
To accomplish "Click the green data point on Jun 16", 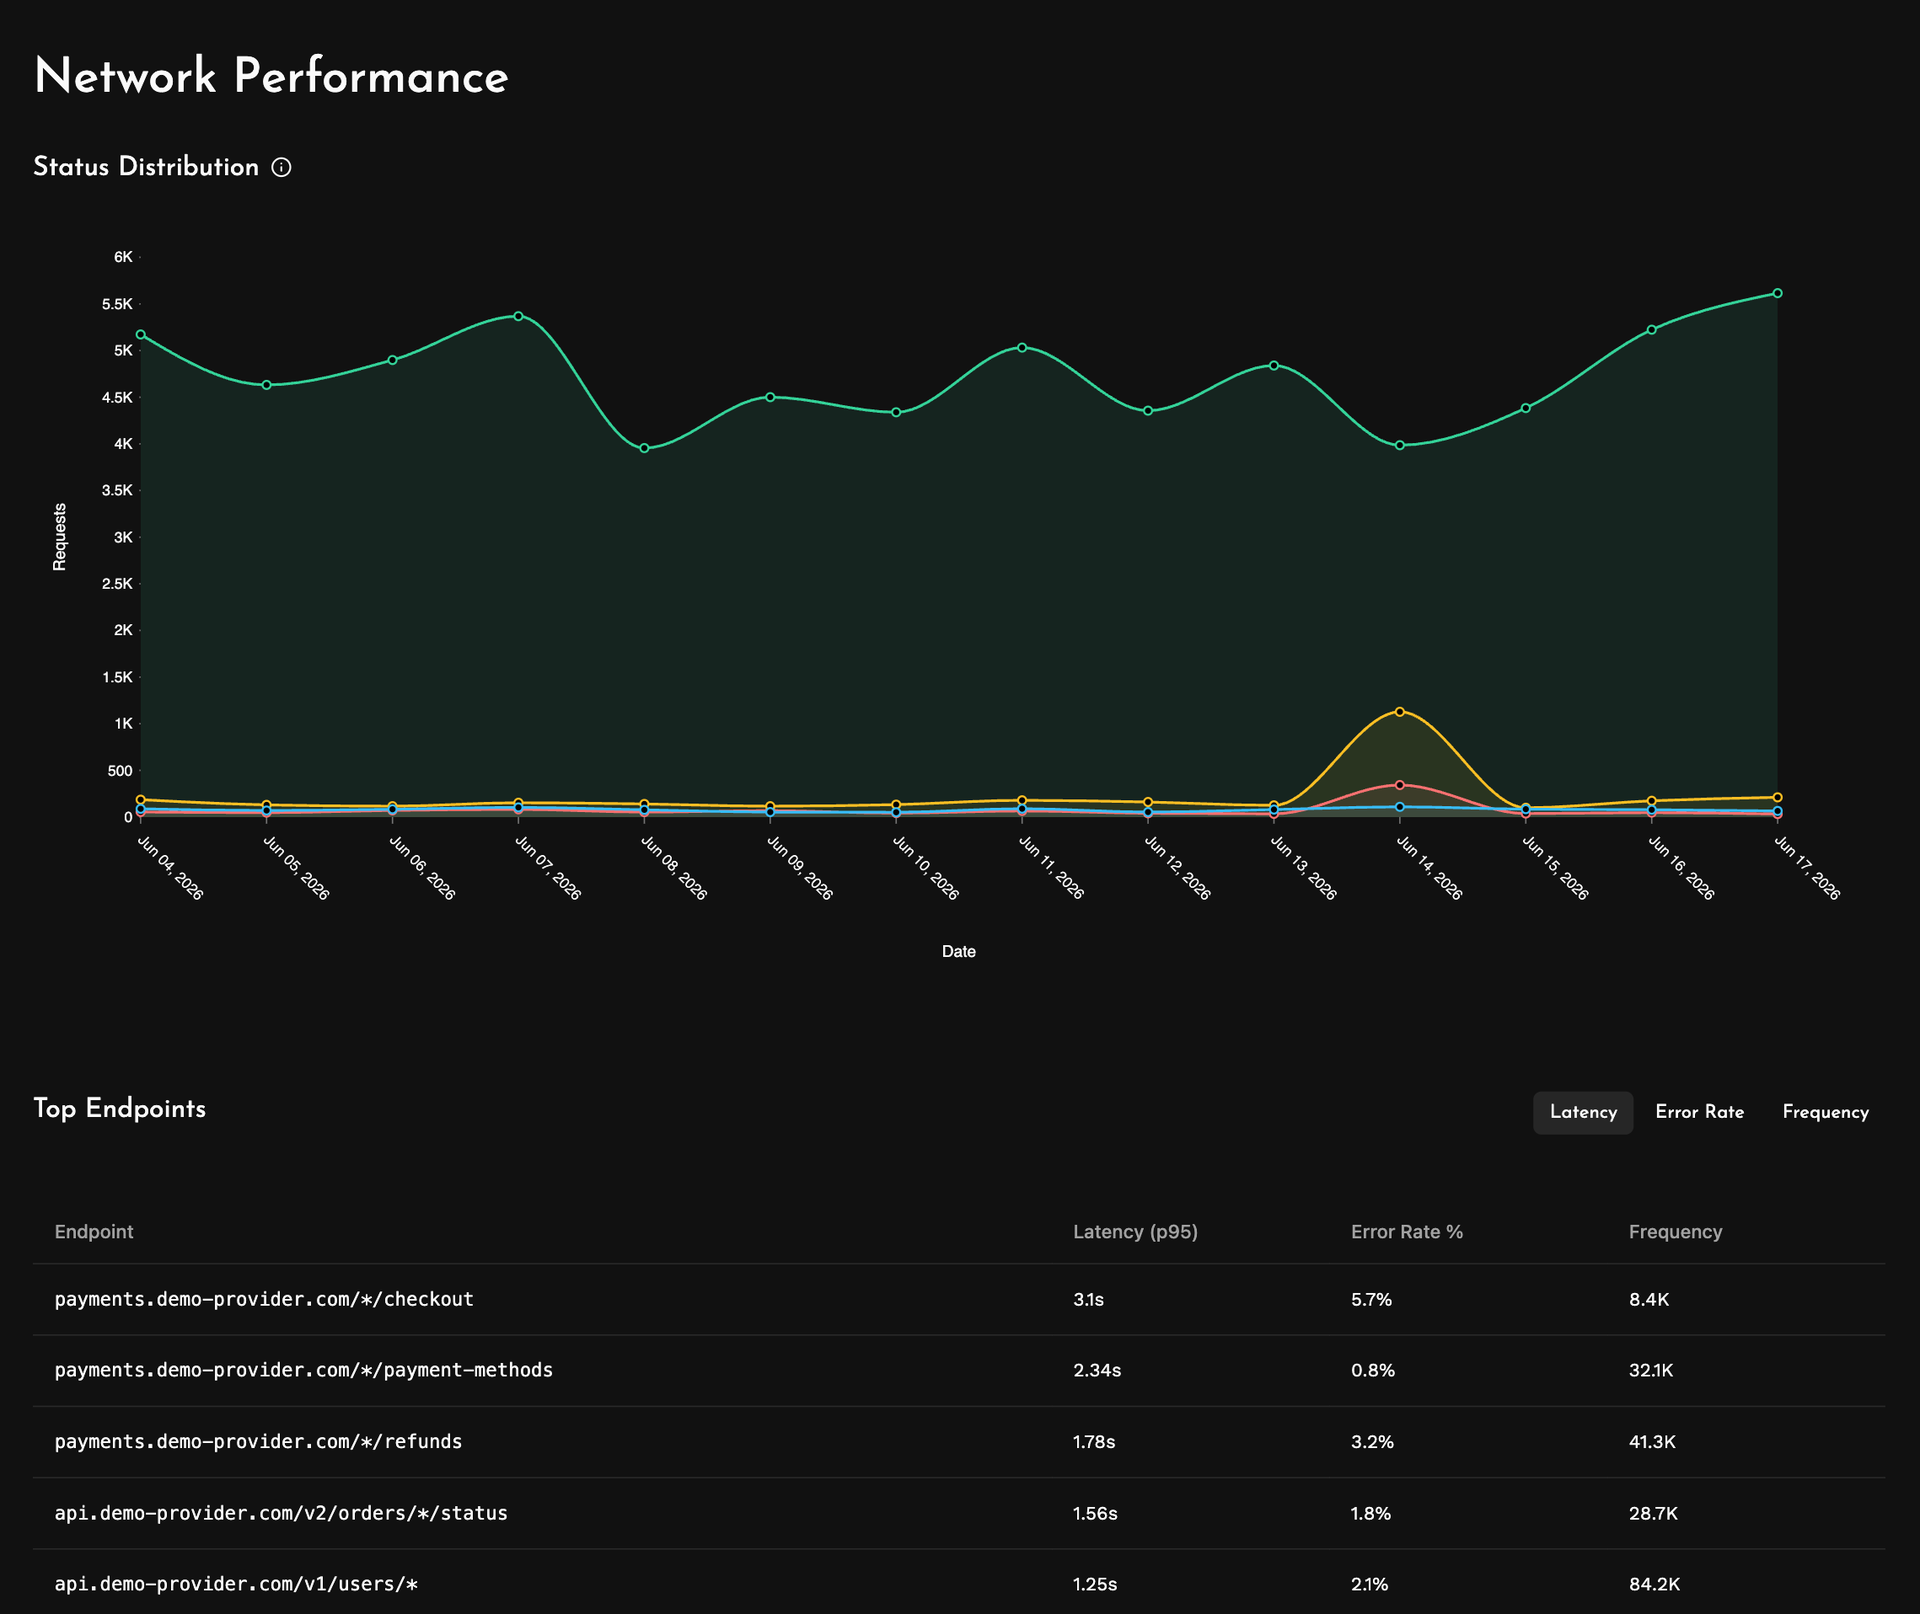I will pyautogui.click(x=1651, y=329).
